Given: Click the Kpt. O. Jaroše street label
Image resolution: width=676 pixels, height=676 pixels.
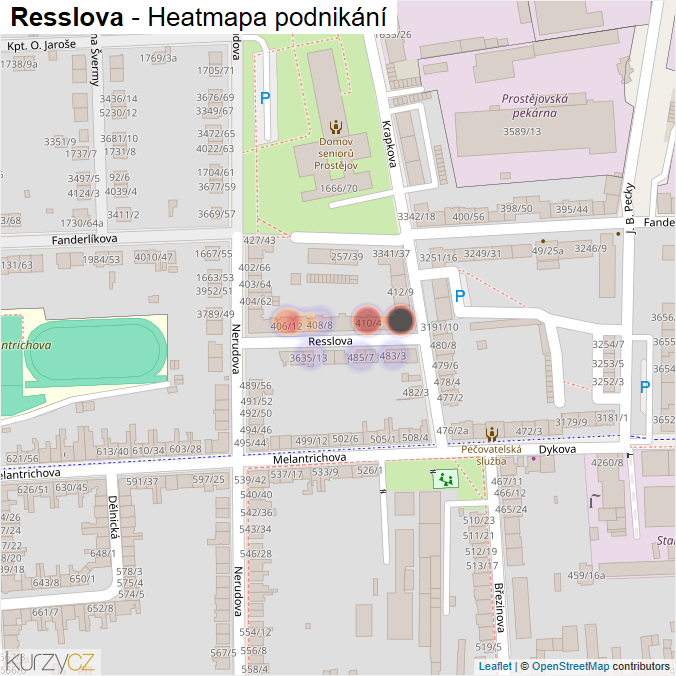Looking at the screenshot, I should coord(41,45).
